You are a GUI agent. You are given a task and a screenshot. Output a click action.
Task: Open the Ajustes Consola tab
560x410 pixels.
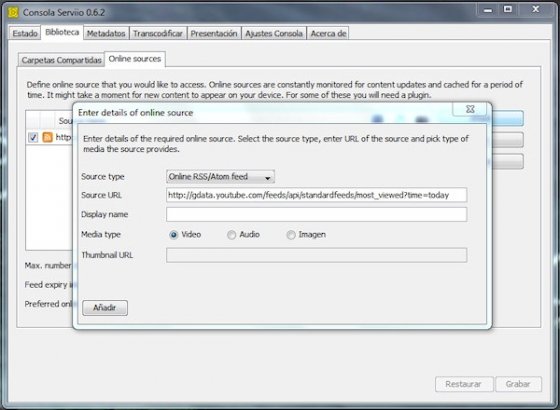[x=274, y=33]
